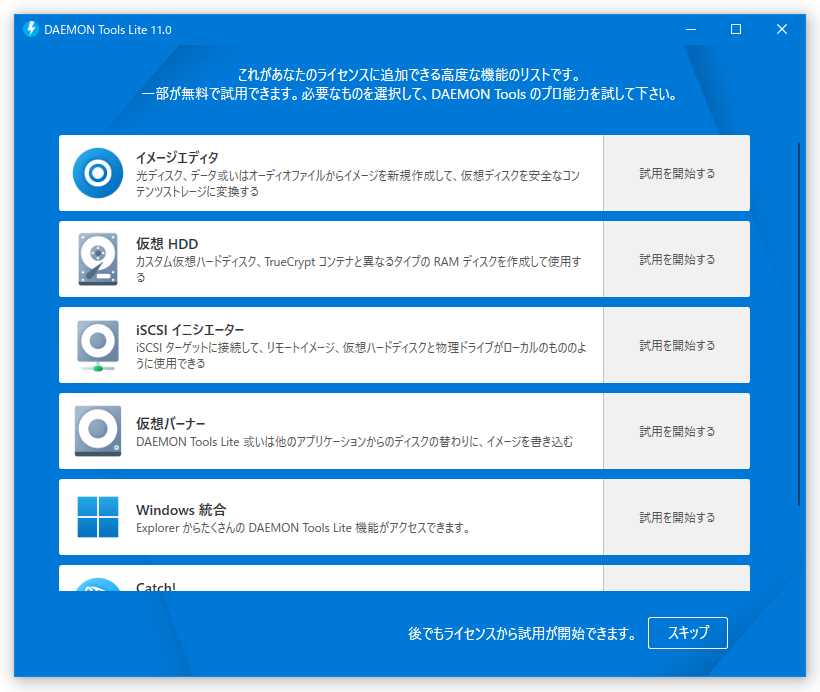Viewport: 820px width, 692px height.
Task: Click the iSCSI ターゲット description text
Action: coord(361,355)
